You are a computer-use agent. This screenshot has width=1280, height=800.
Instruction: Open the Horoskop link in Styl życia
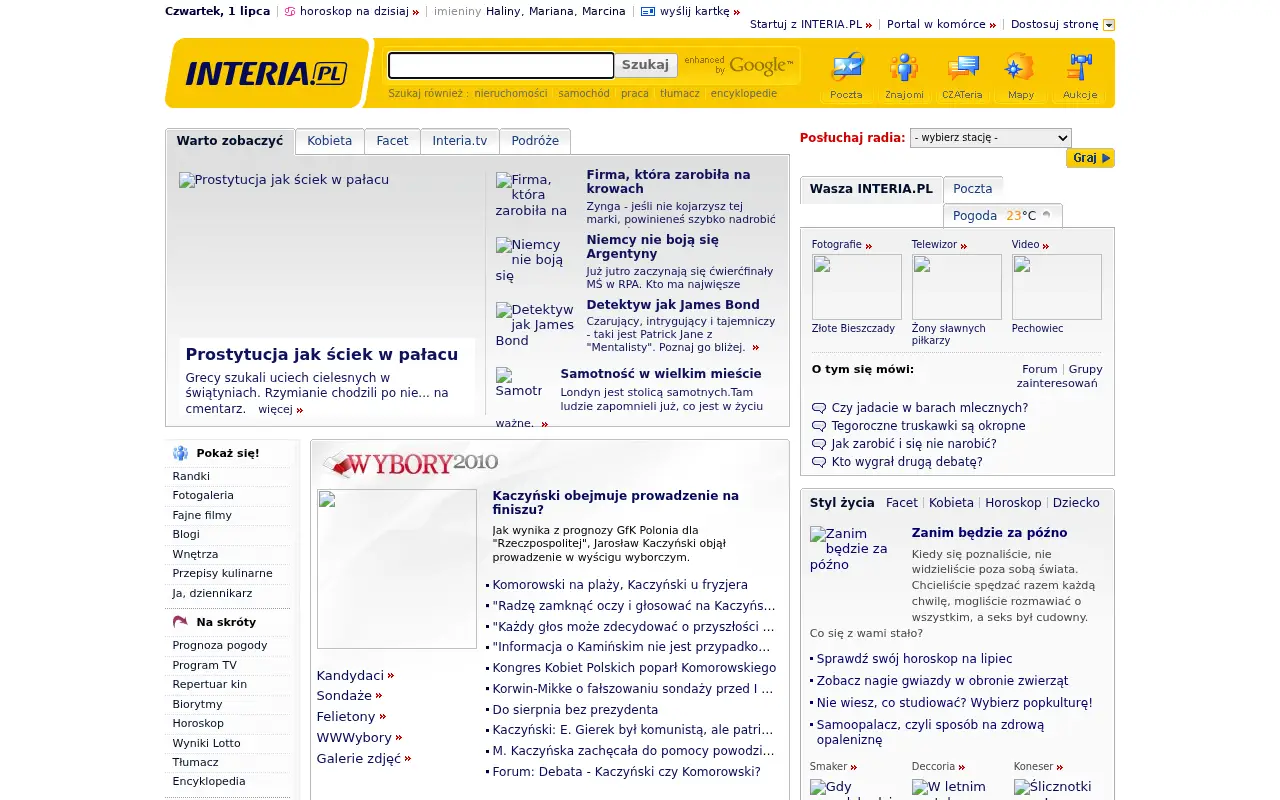tap(1013, 503)
